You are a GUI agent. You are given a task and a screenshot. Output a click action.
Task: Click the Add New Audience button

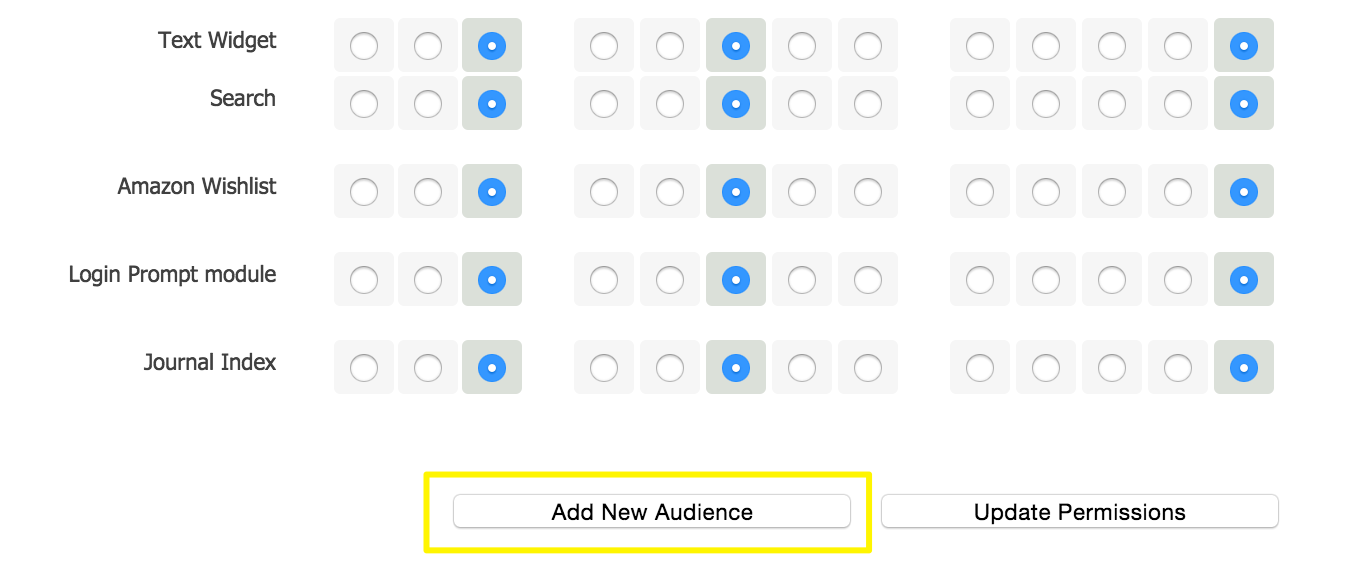(x=651, y=512)
